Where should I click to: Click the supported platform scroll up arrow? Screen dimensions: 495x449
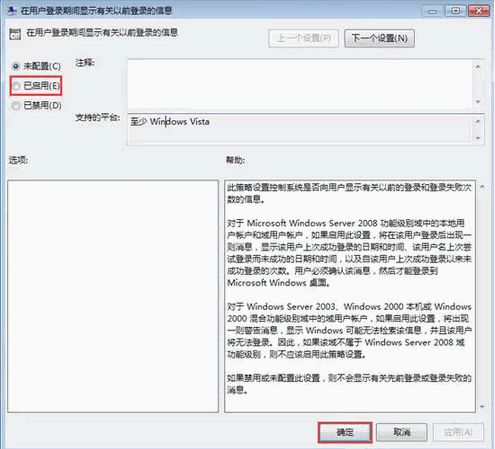[x=478, y=121]
